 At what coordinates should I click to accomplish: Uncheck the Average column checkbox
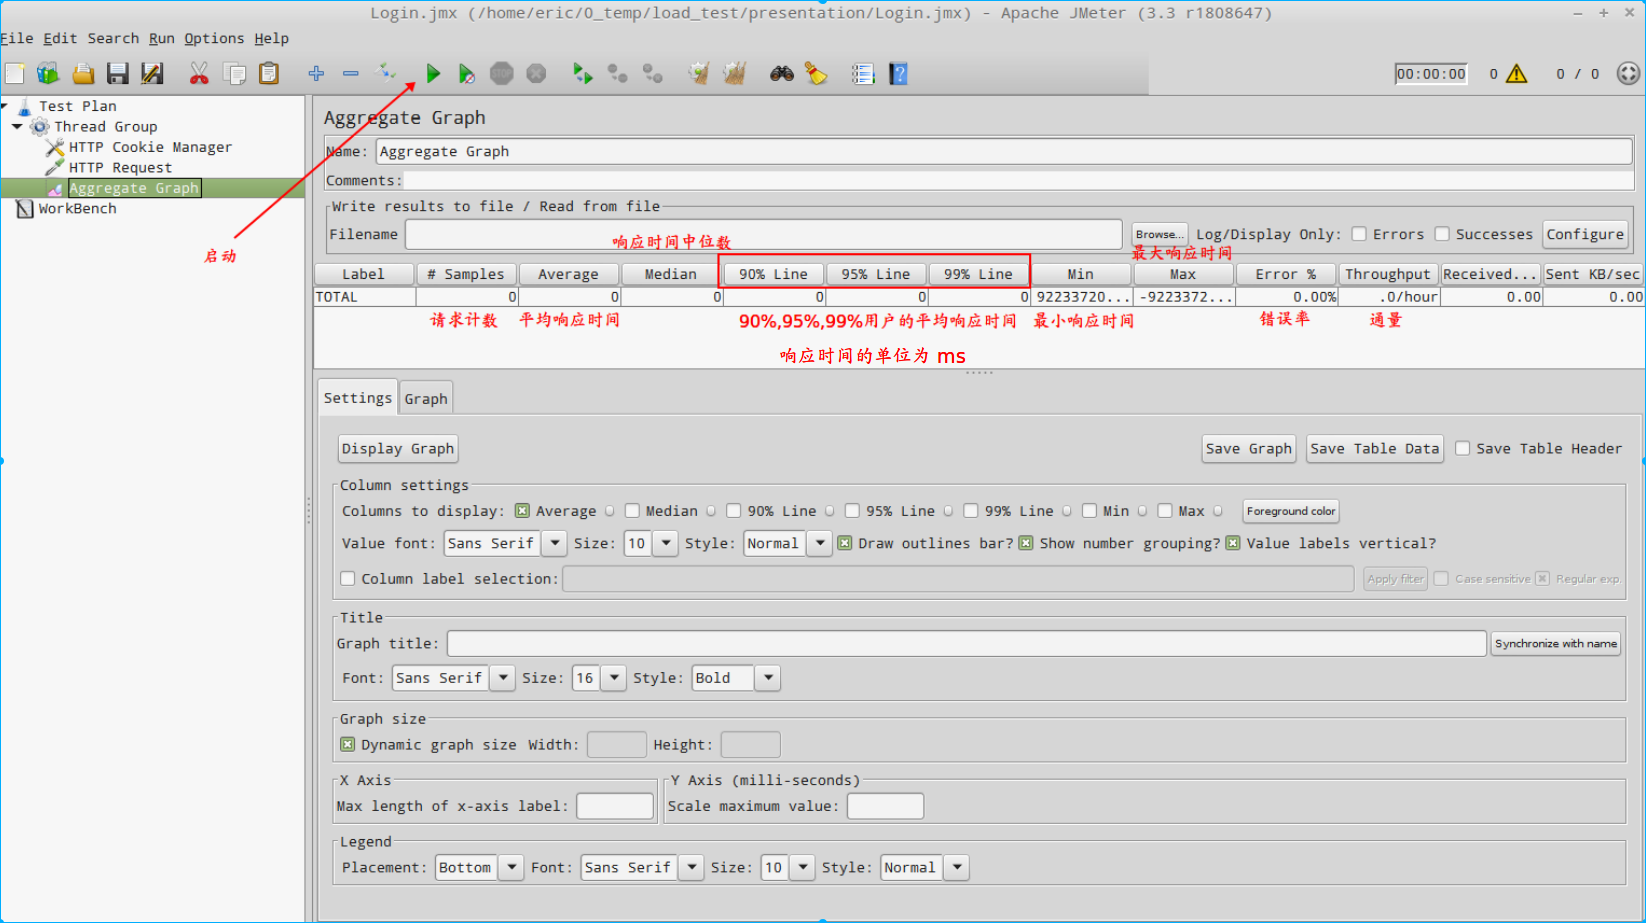(522, 511)
